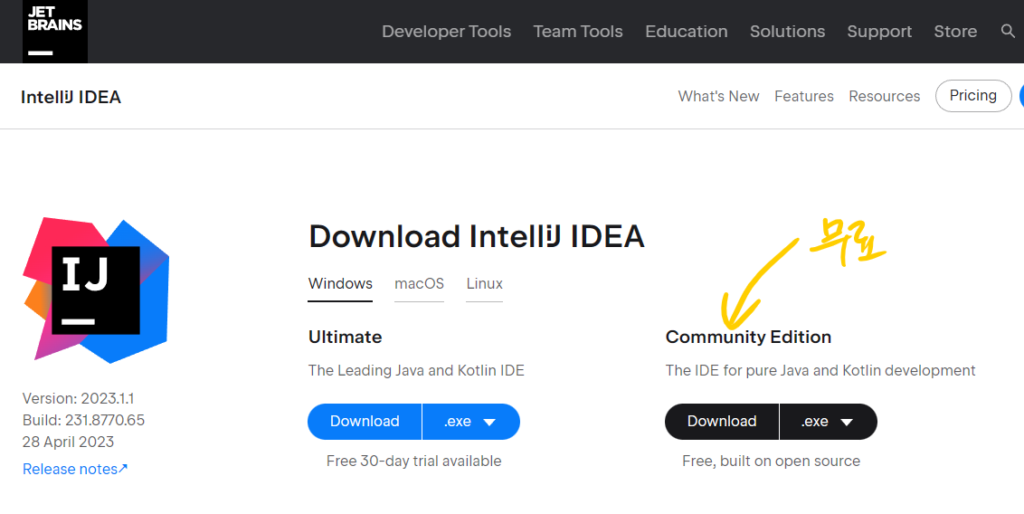Click the JetBrains logo
The height and width of the screenshot is (514, 1024).
coord(55,31)
